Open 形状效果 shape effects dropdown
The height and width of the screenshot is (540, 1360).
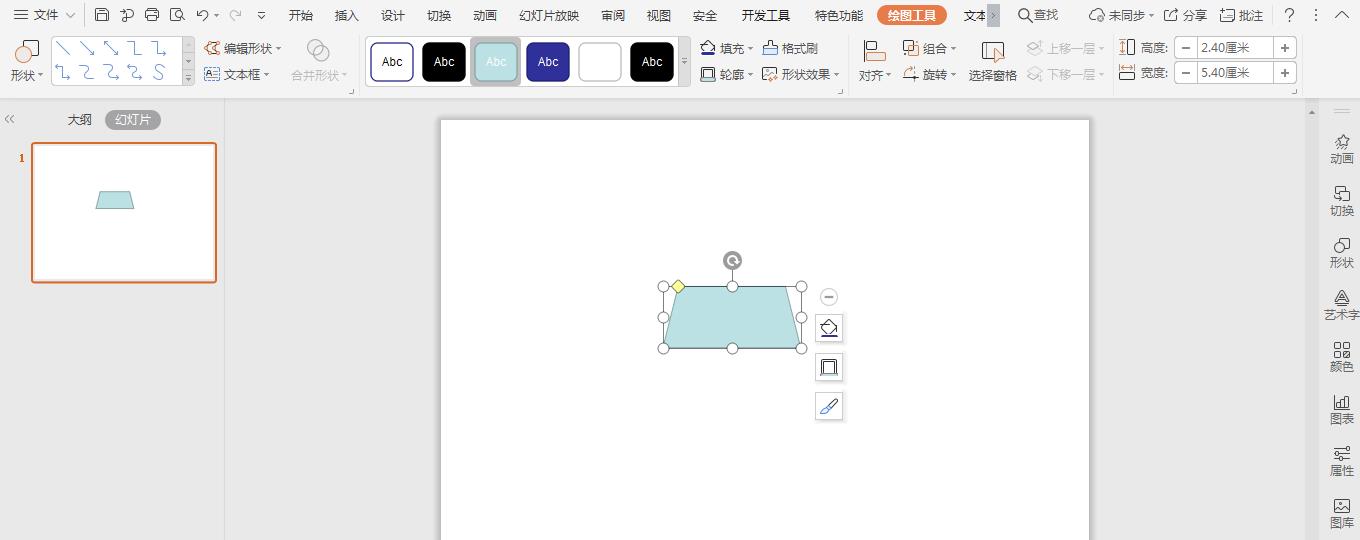pos(837,75)
